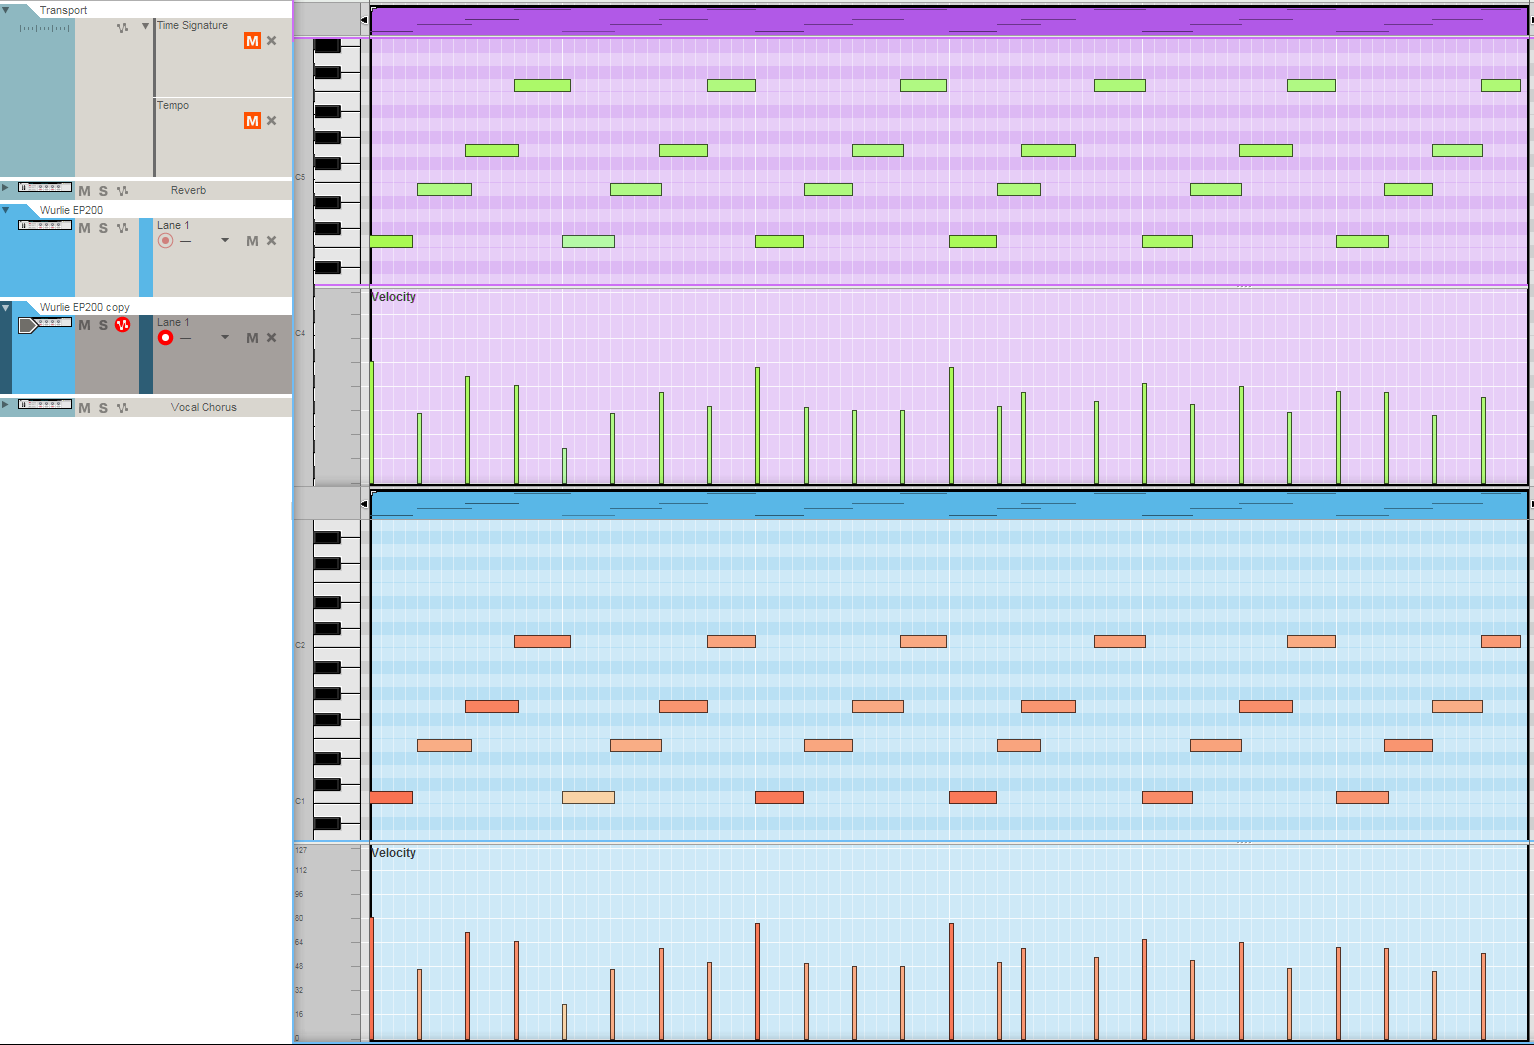The image size is (1534, 1045).
Task: Collapse the Transport track
Action: point(6,9)
